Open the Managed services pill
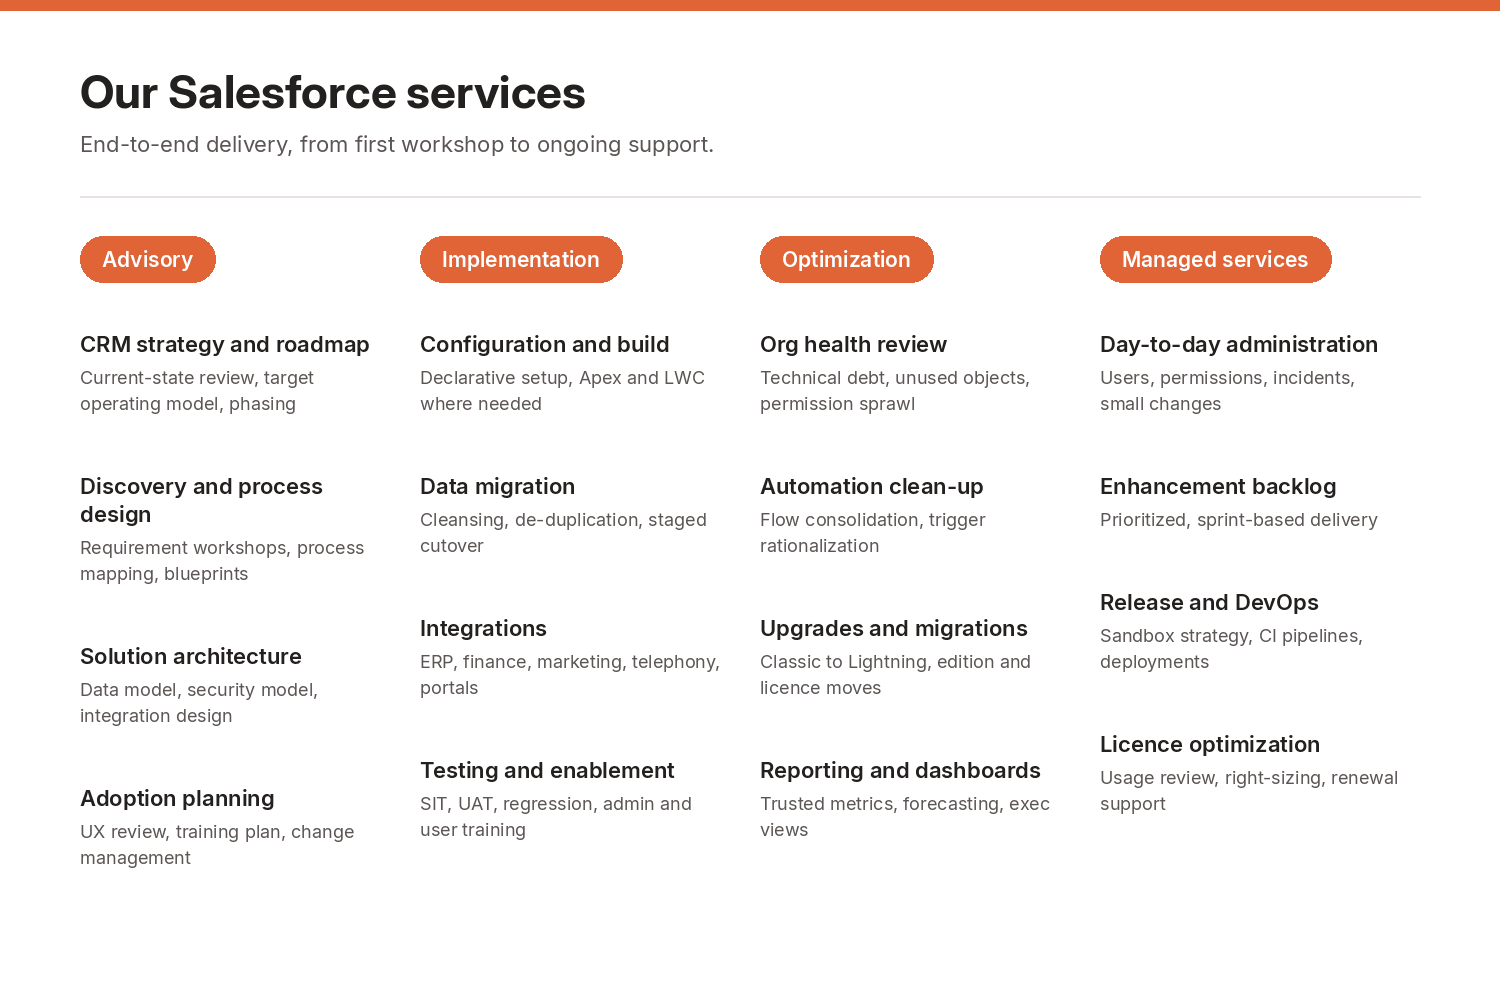This screenshot has width=1500, height=1000. click(x=1216, y=259)
